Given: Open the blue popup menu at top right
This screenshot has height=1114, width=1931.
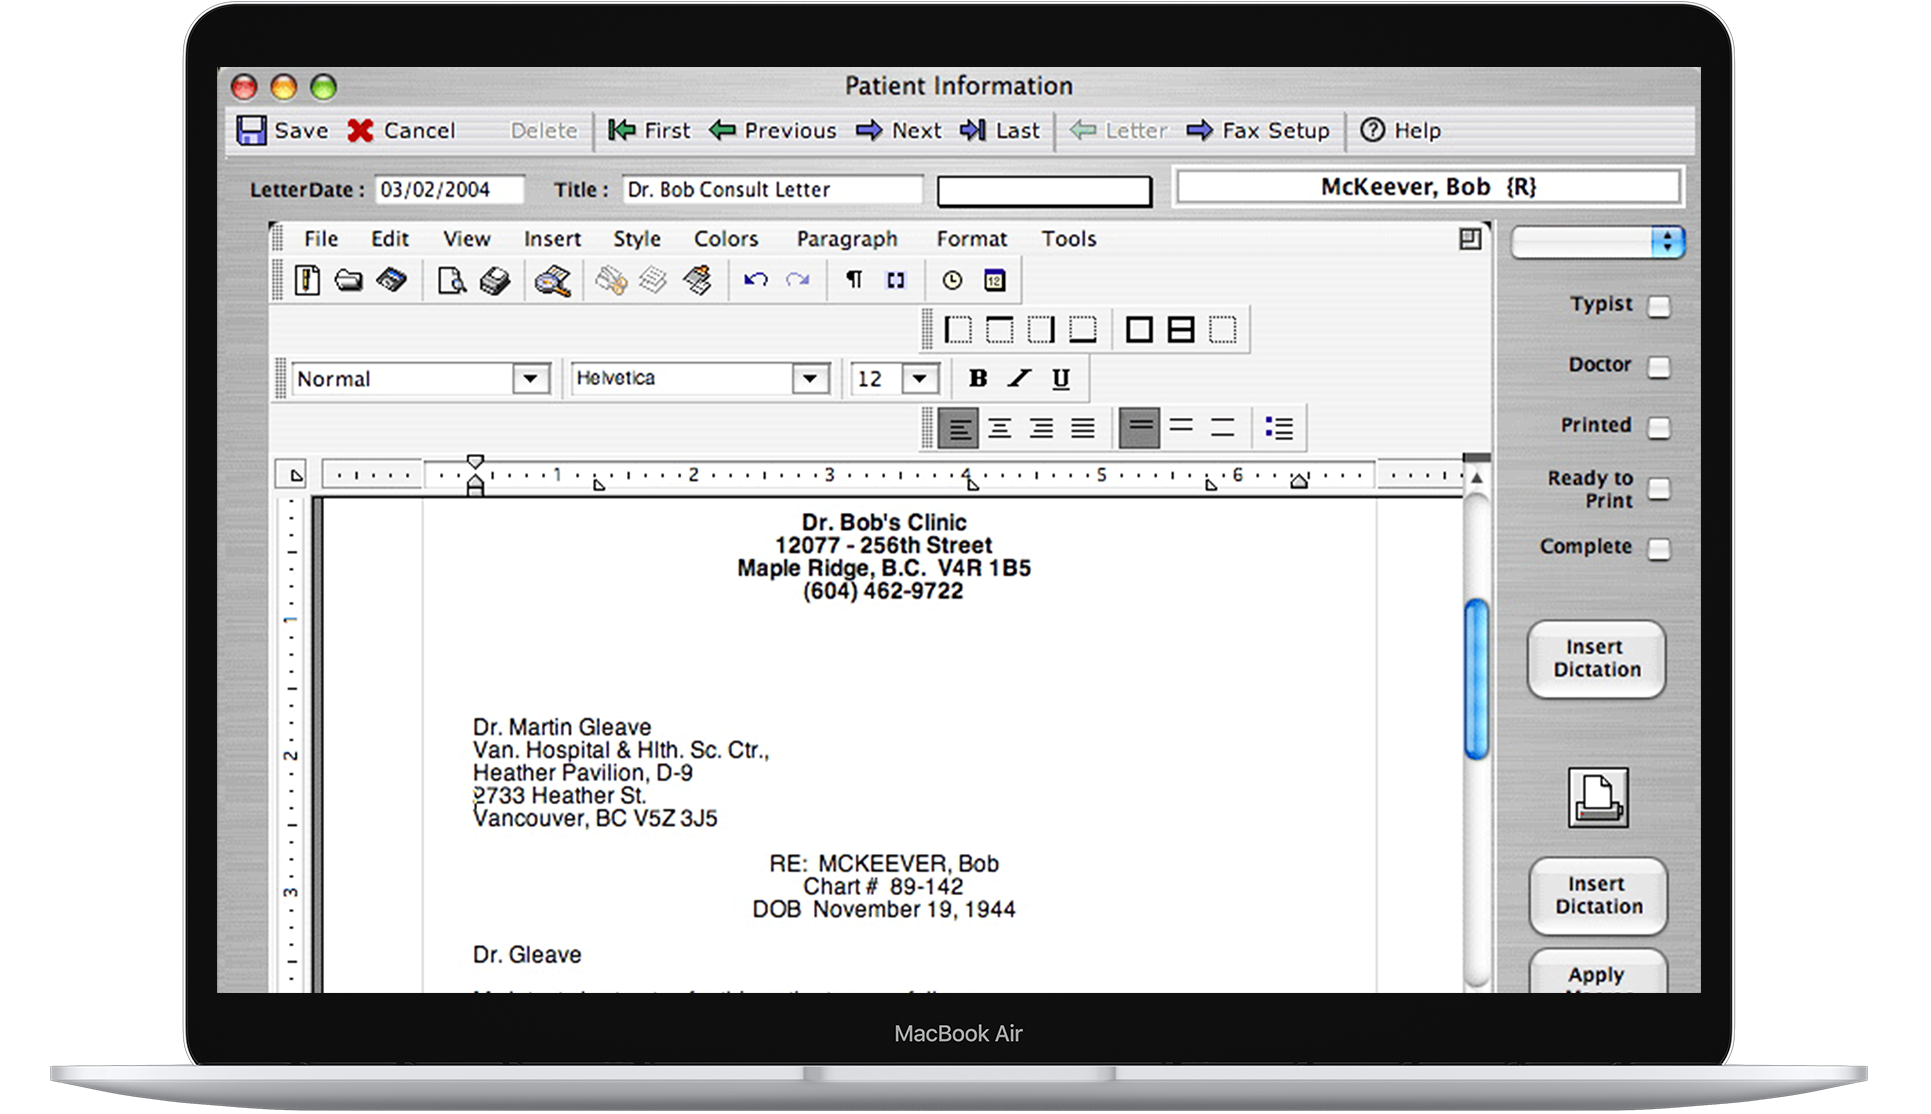Looking at the screenshot, I should pos(1597,242).
